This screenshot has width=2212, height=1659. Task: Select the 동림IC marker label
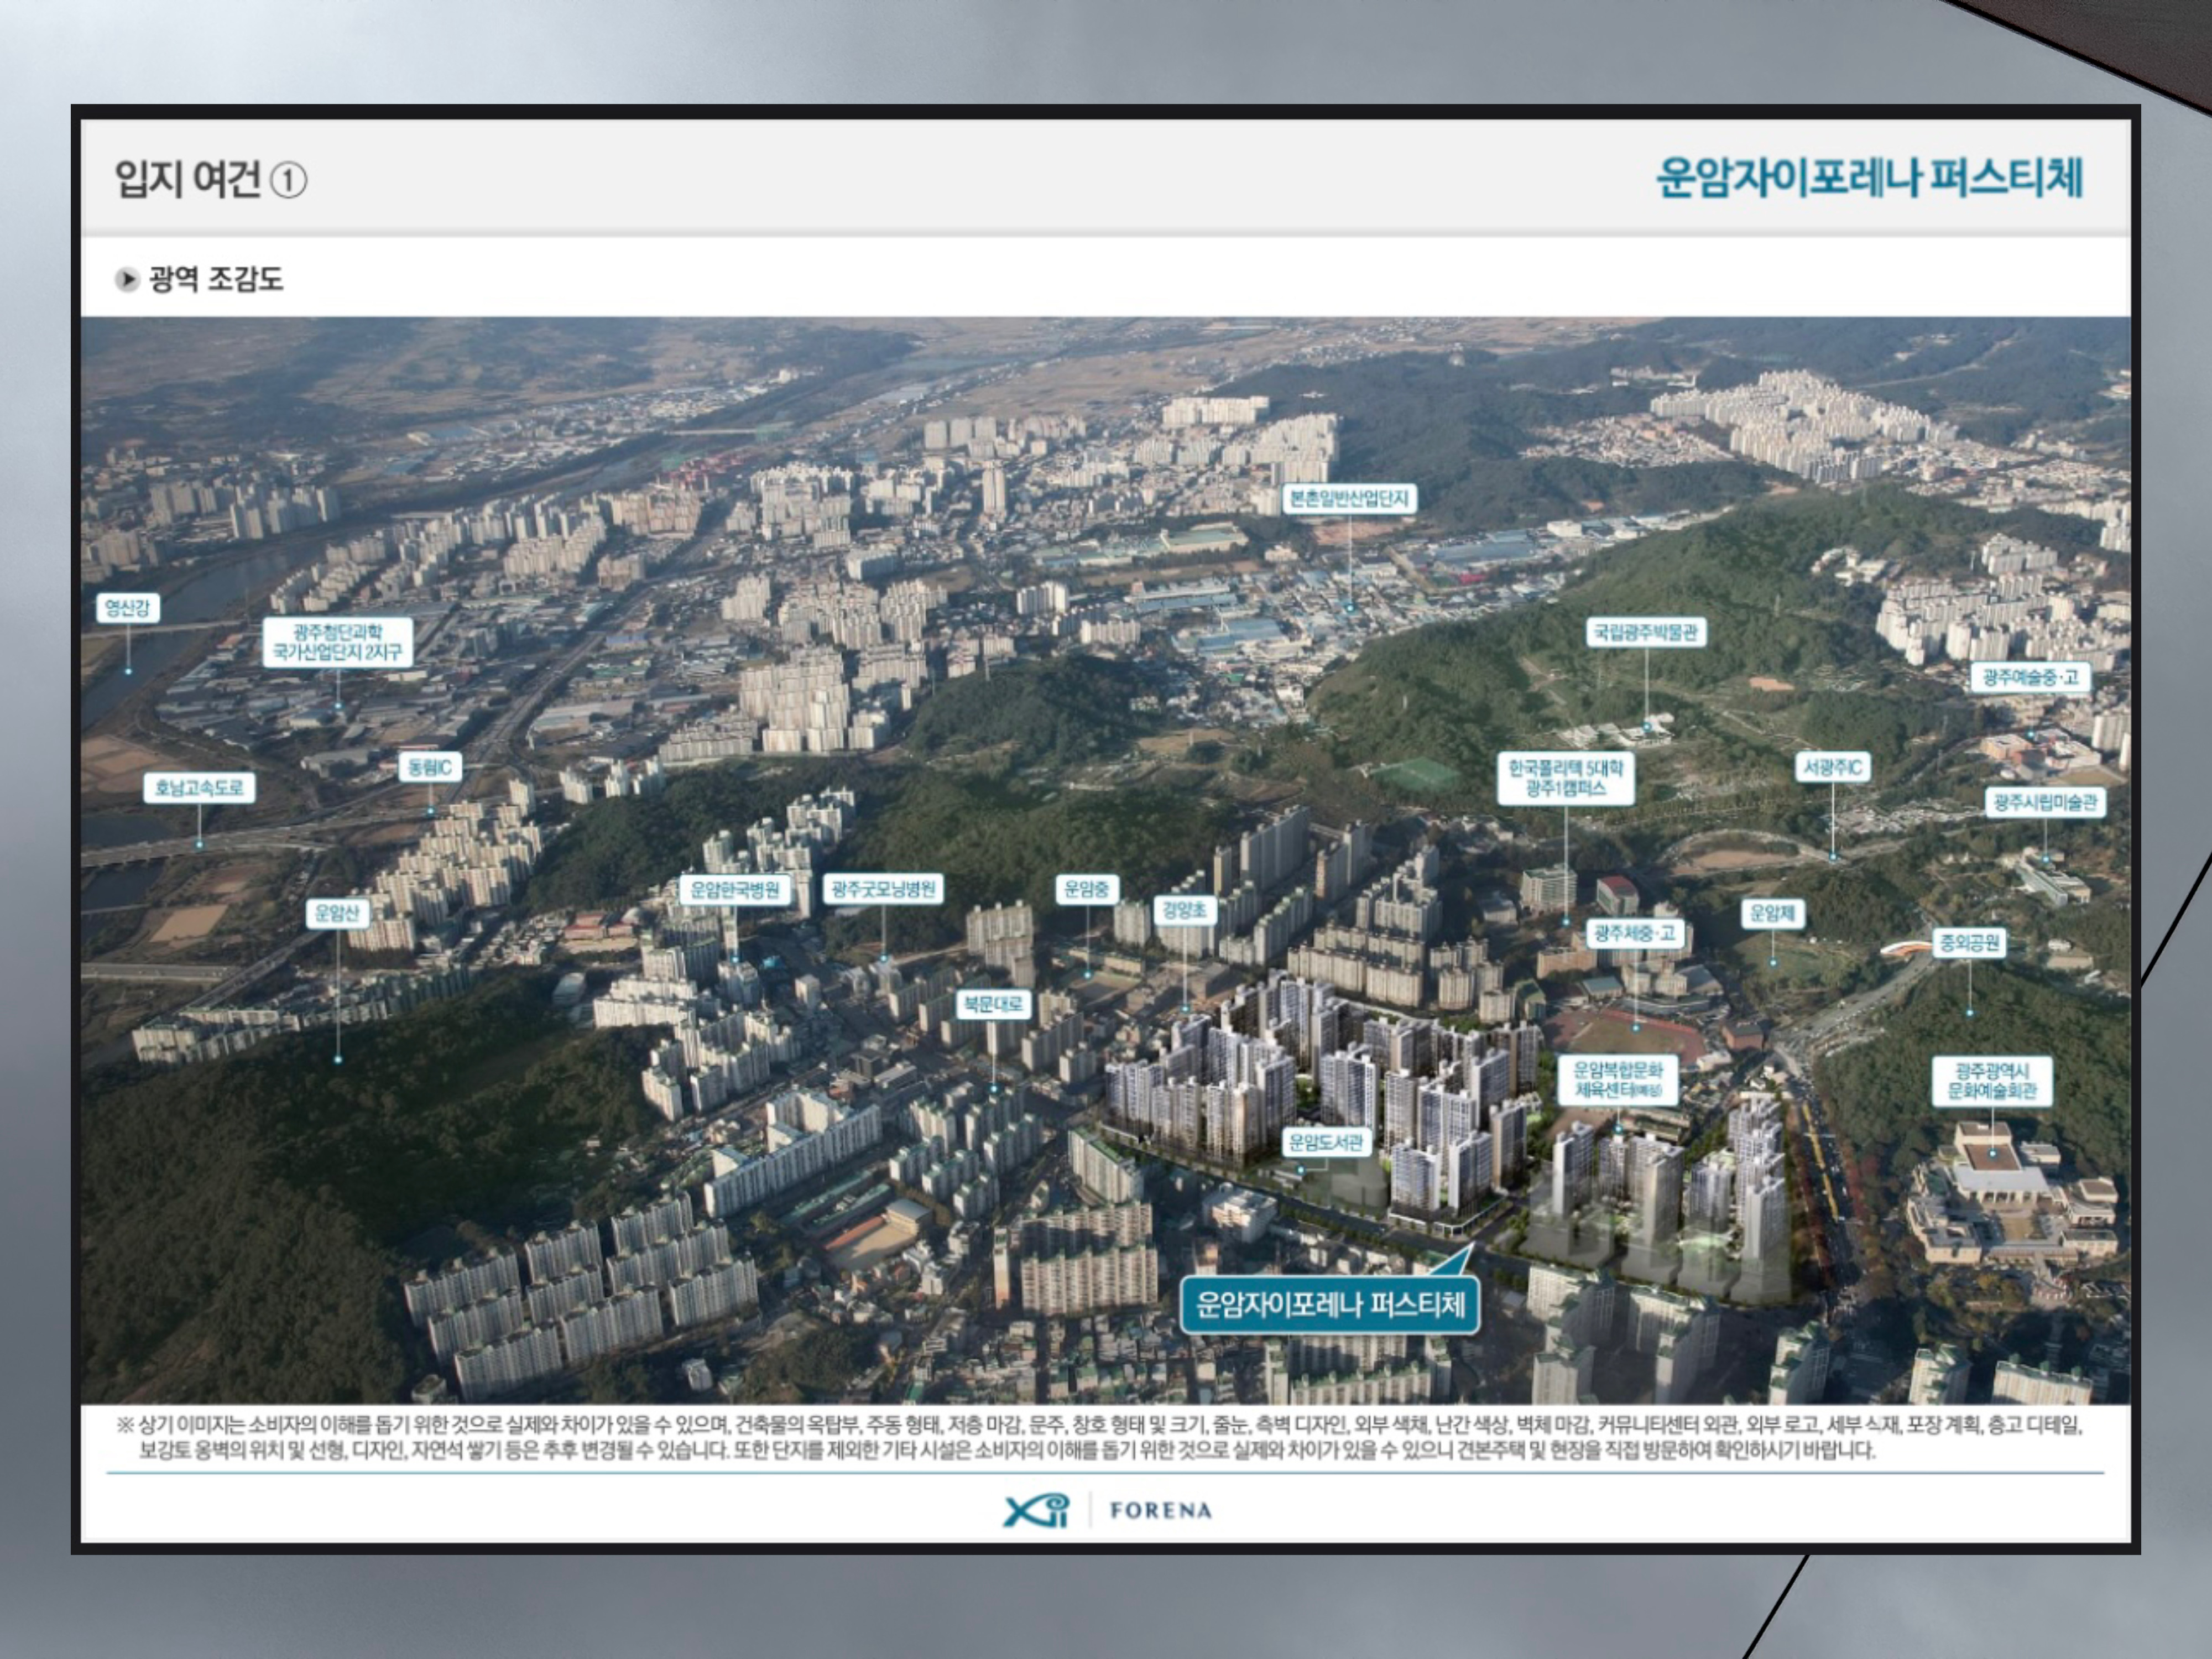pos(430,767)
